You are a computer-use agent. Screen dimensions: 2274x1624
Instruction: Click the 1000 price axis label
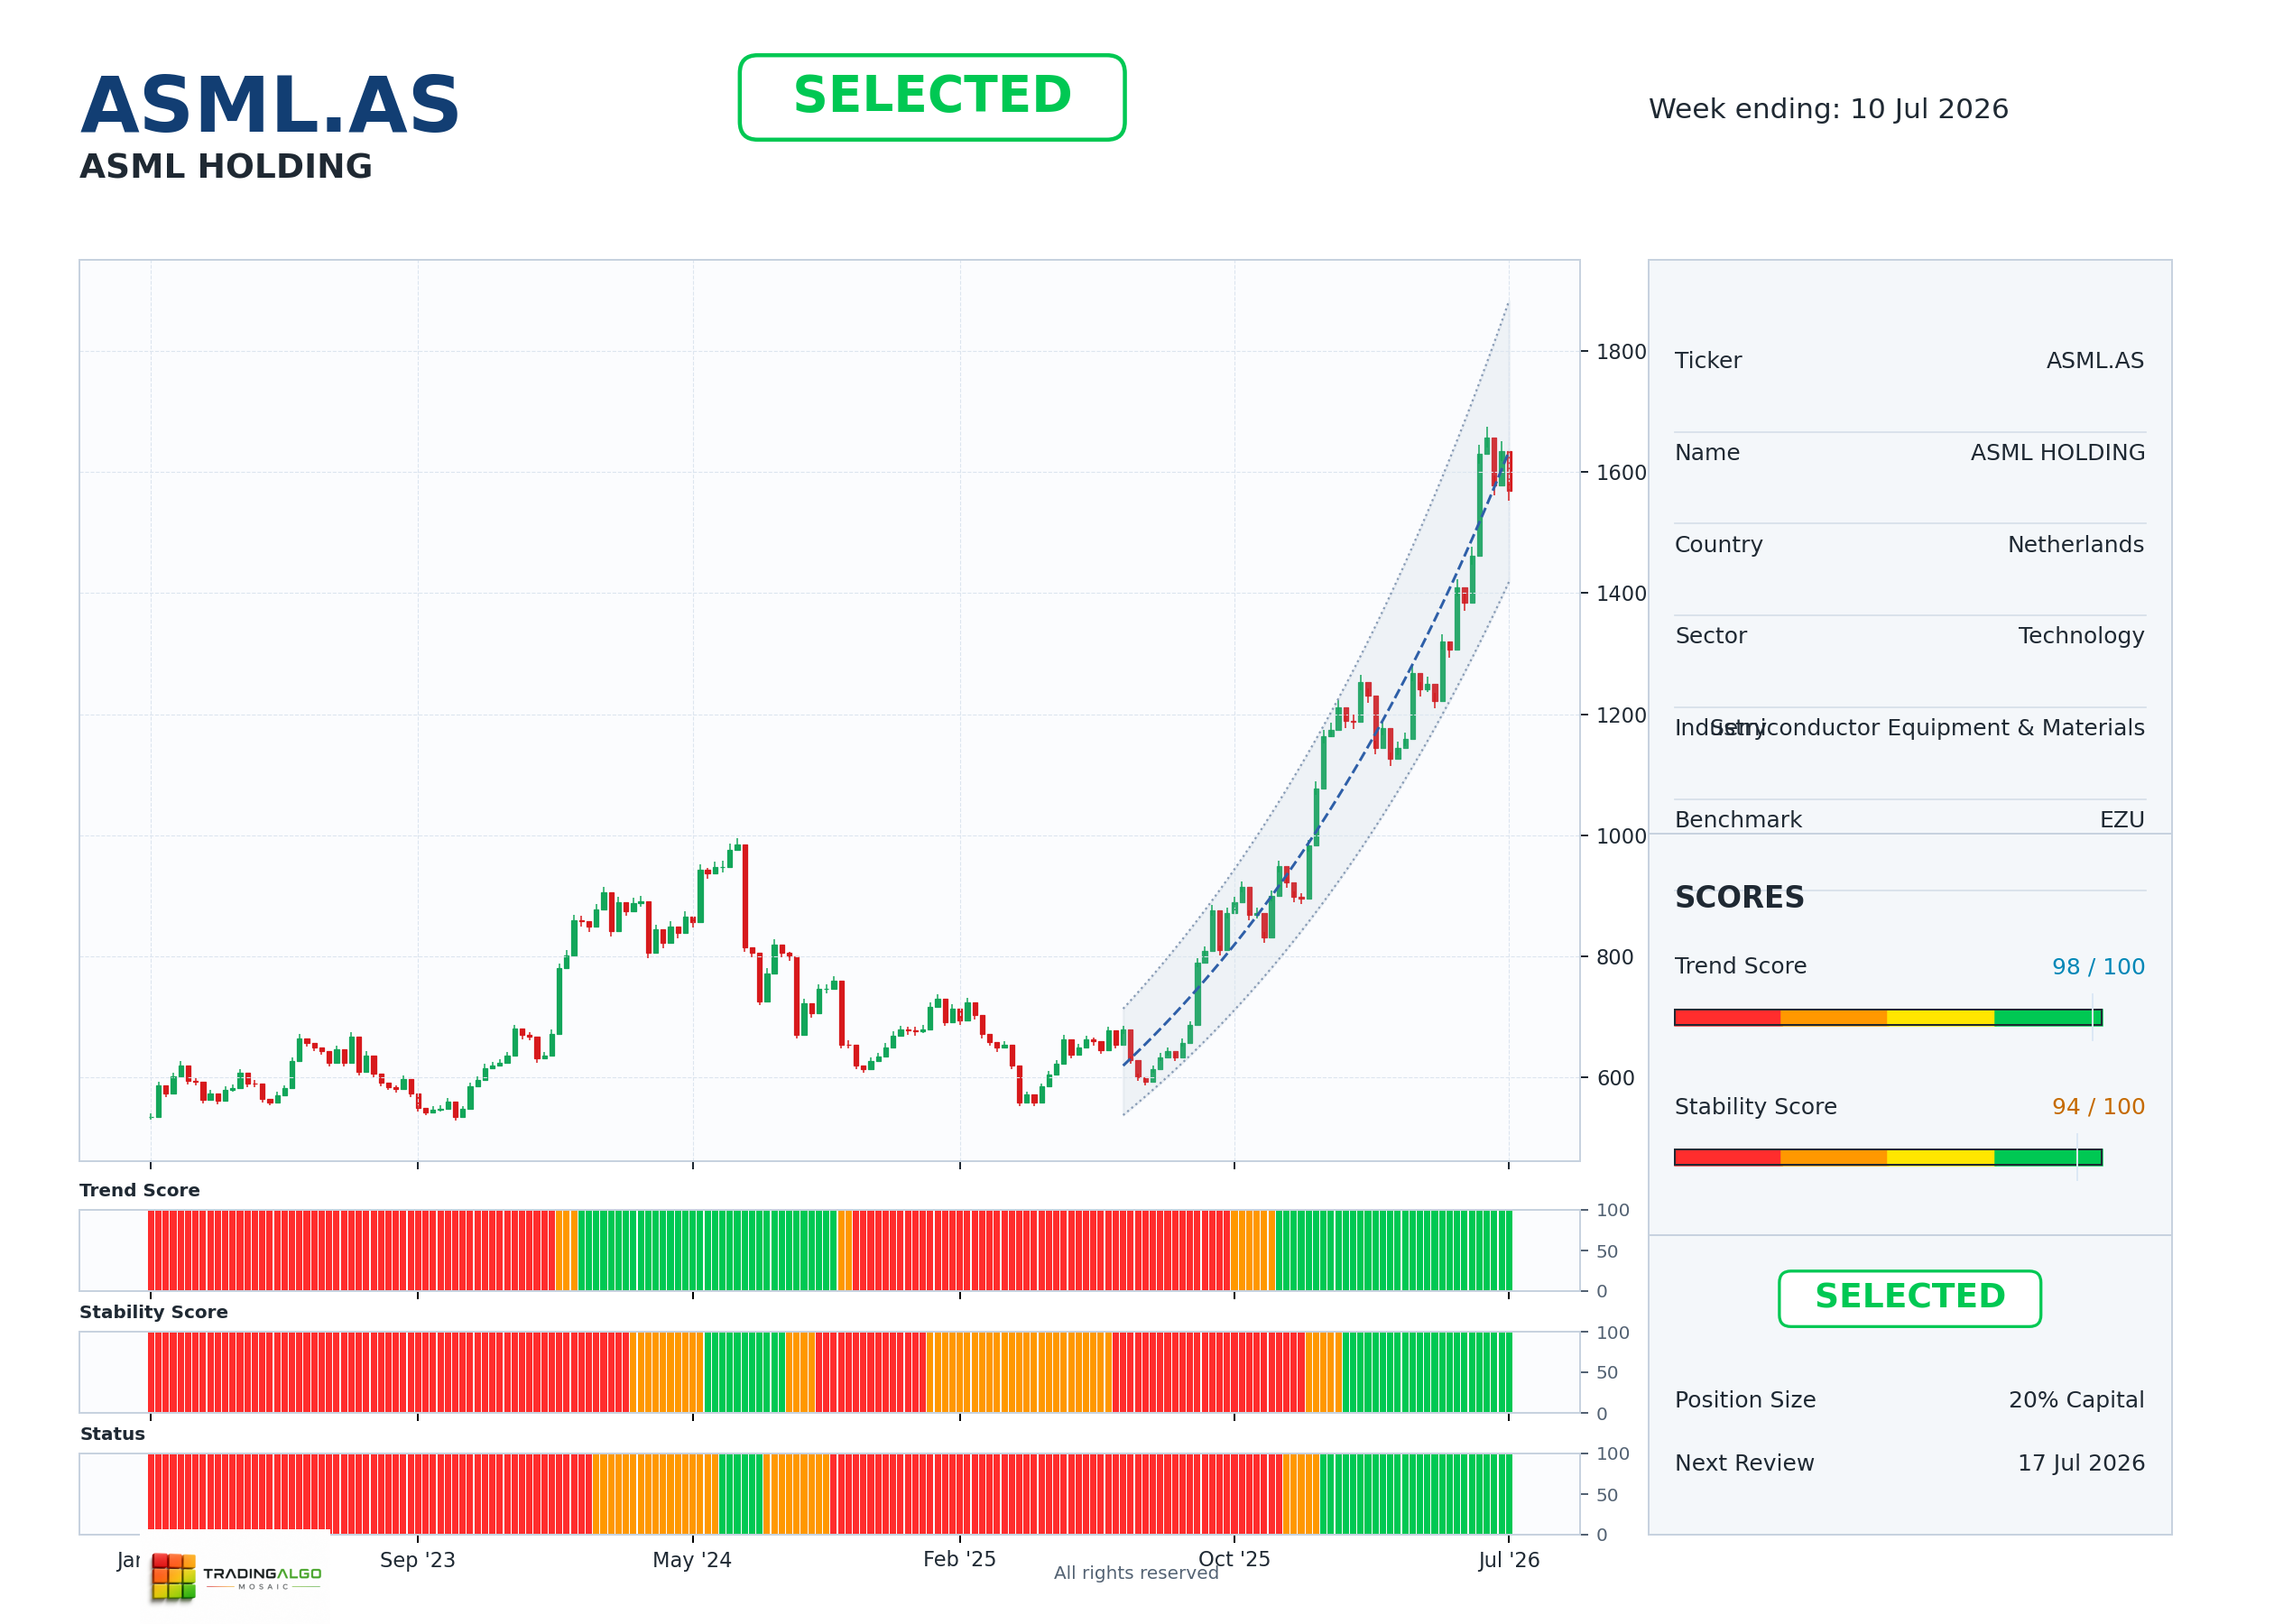coord(1621,837)
